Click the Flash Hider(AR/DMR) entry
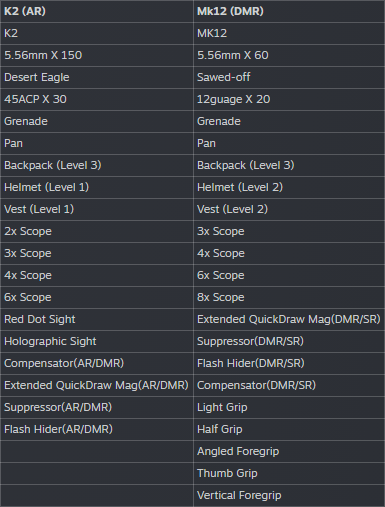 pos(97,429)
